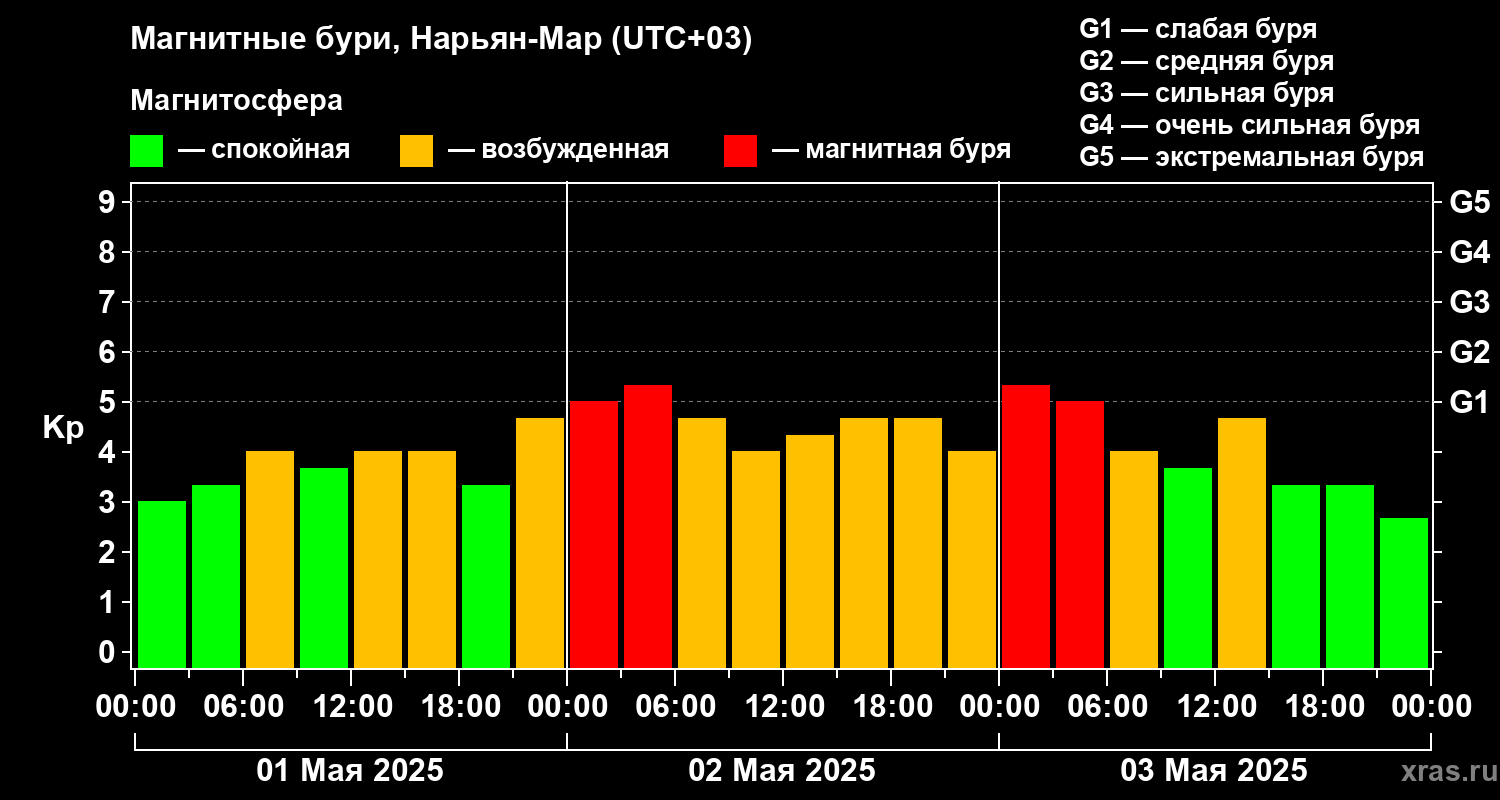1500x800 pixels.
Task: Select the '— магнитная буря' legend label
Action: click(x=891, y=150)
